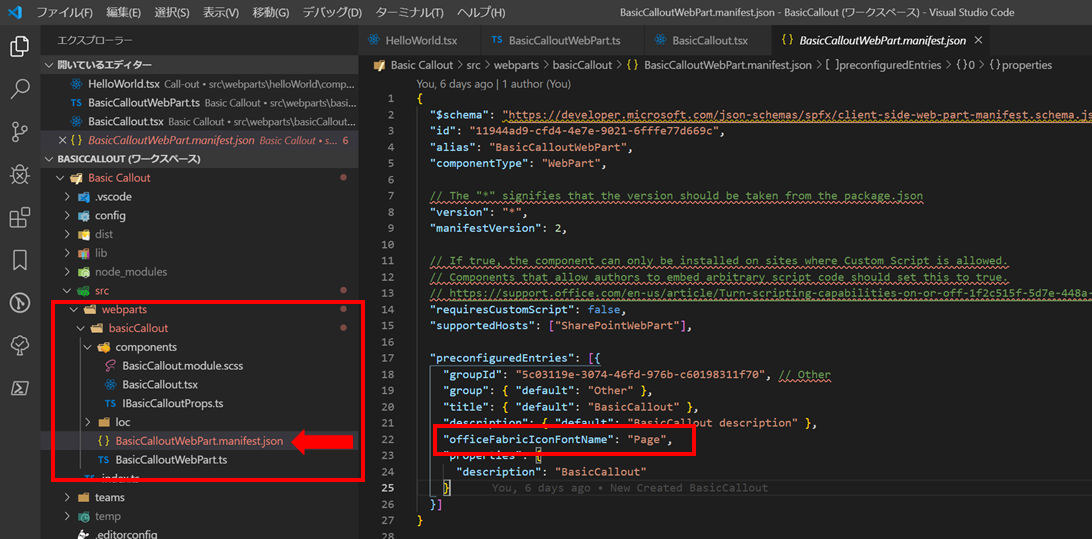Open the ヘルプ(H) menu
This screenshot has height=539, width=1092.
(481, 13)
